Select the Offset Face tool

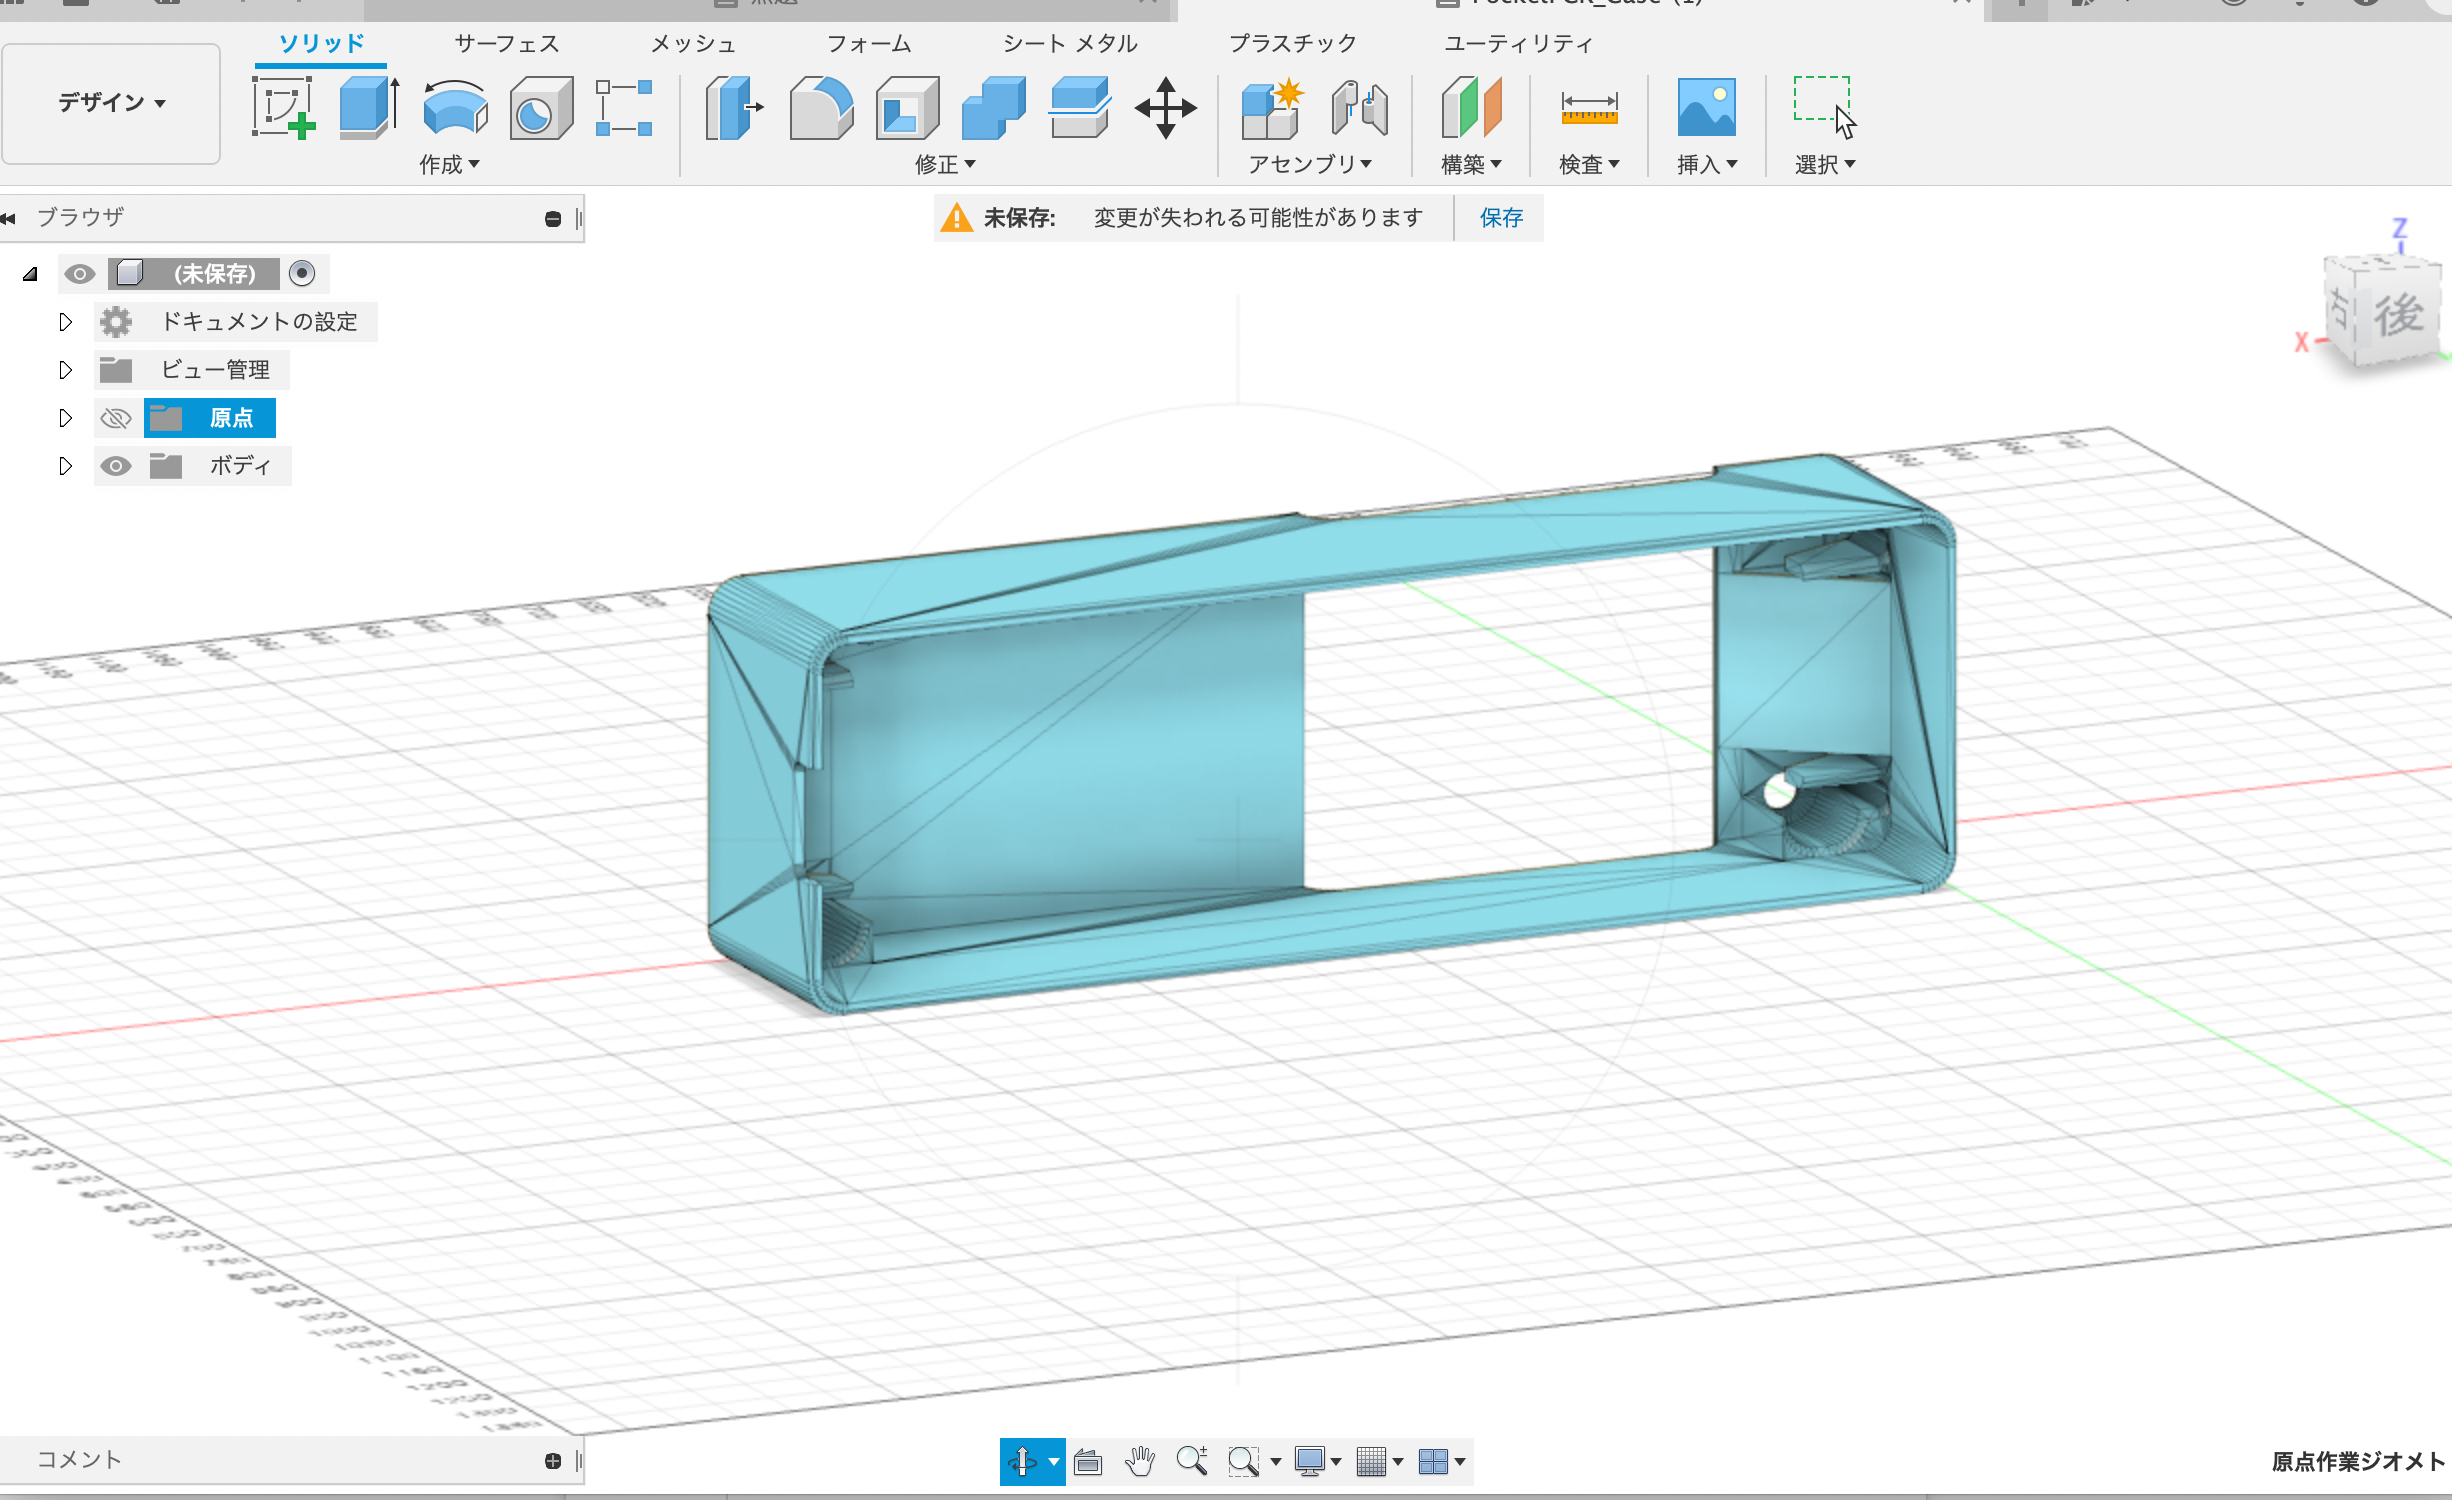click(x=1080, y=107)
